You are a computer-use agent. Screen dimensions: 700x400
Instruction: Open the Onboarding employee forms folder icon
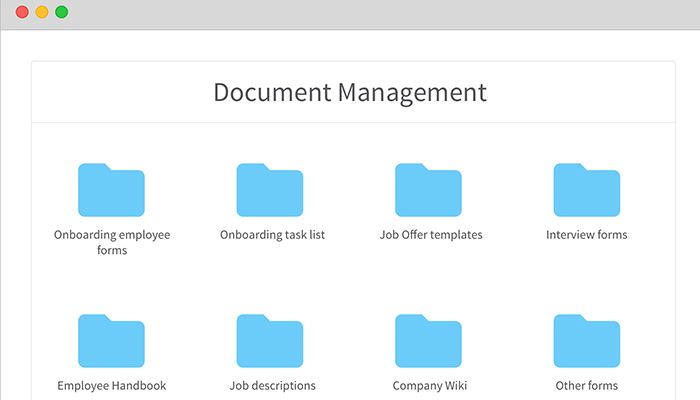coord(111,190)
